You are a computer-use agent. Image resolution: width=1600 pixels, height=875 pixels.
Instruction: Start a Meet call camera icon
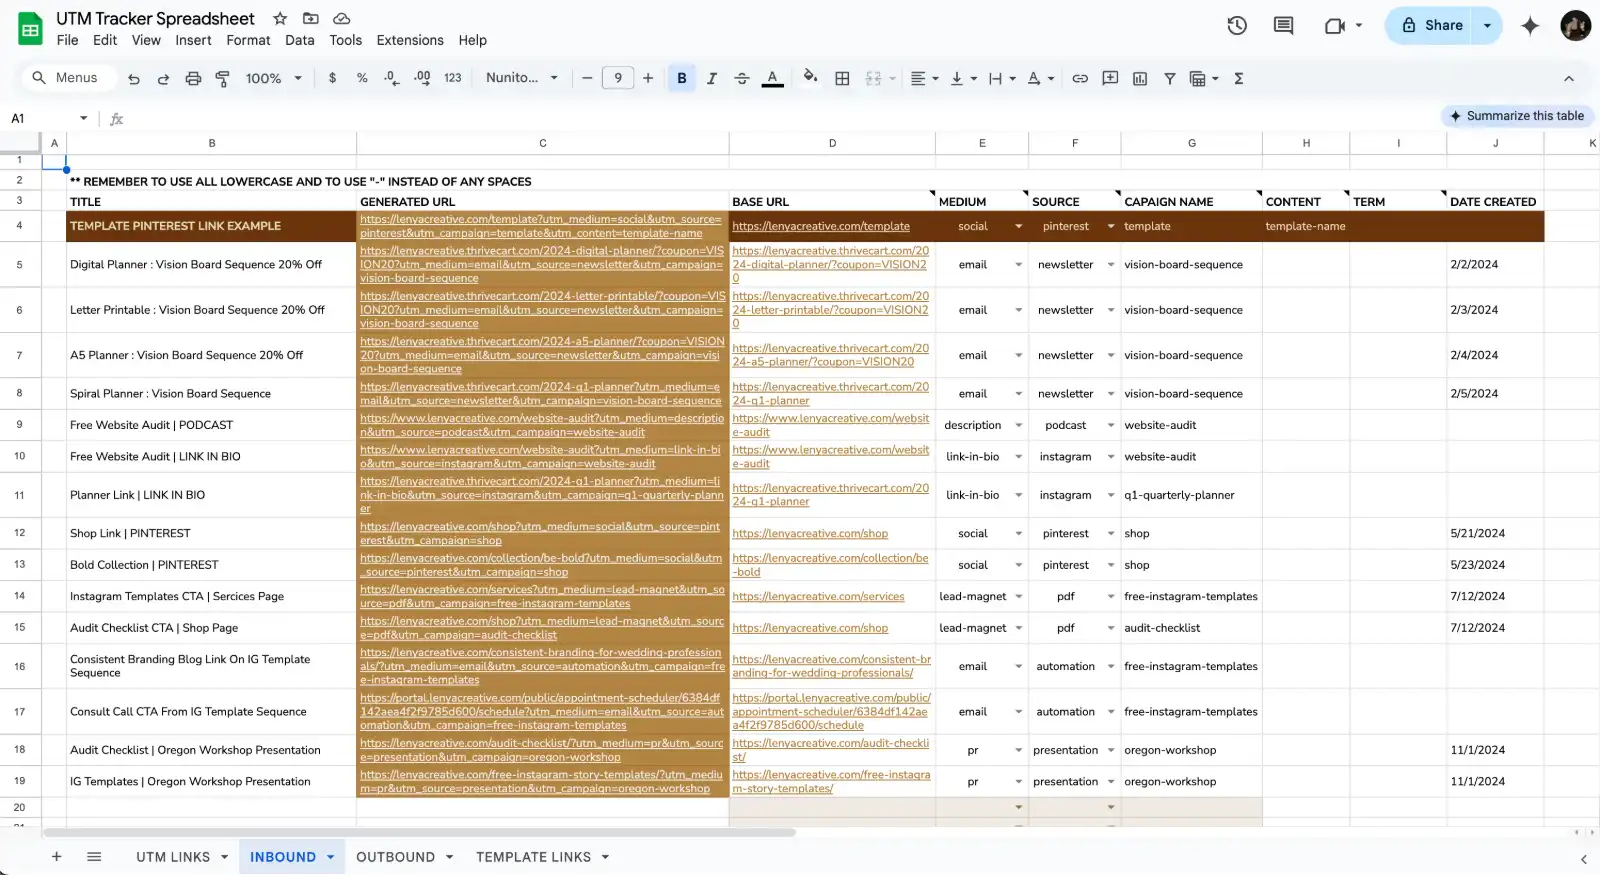point(1334,26)
